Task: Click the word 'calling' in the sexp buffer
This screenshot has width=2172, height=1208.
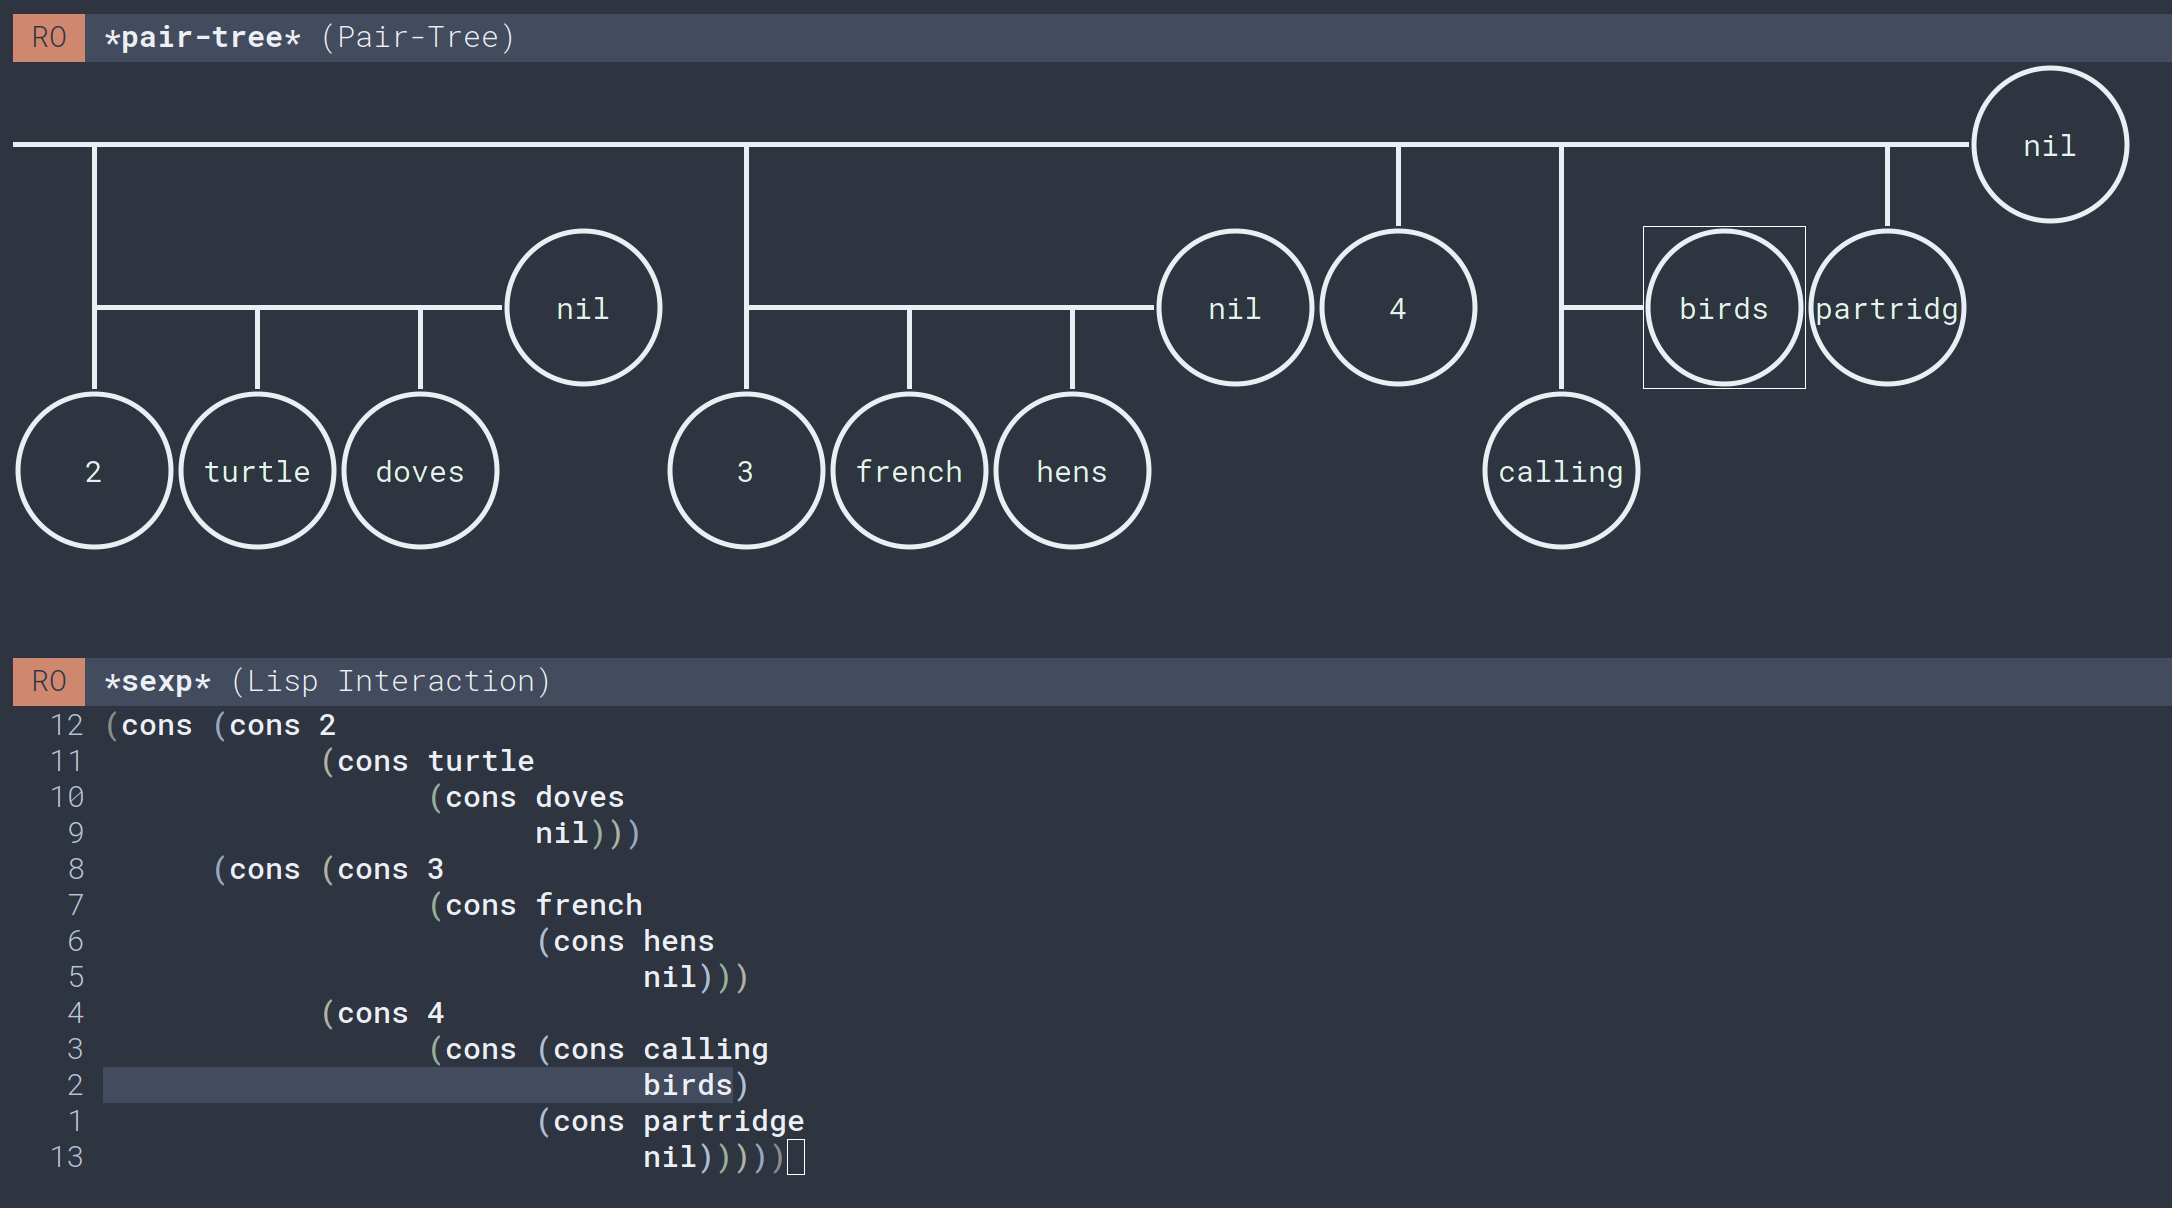Action: [x=706, y=1049]
